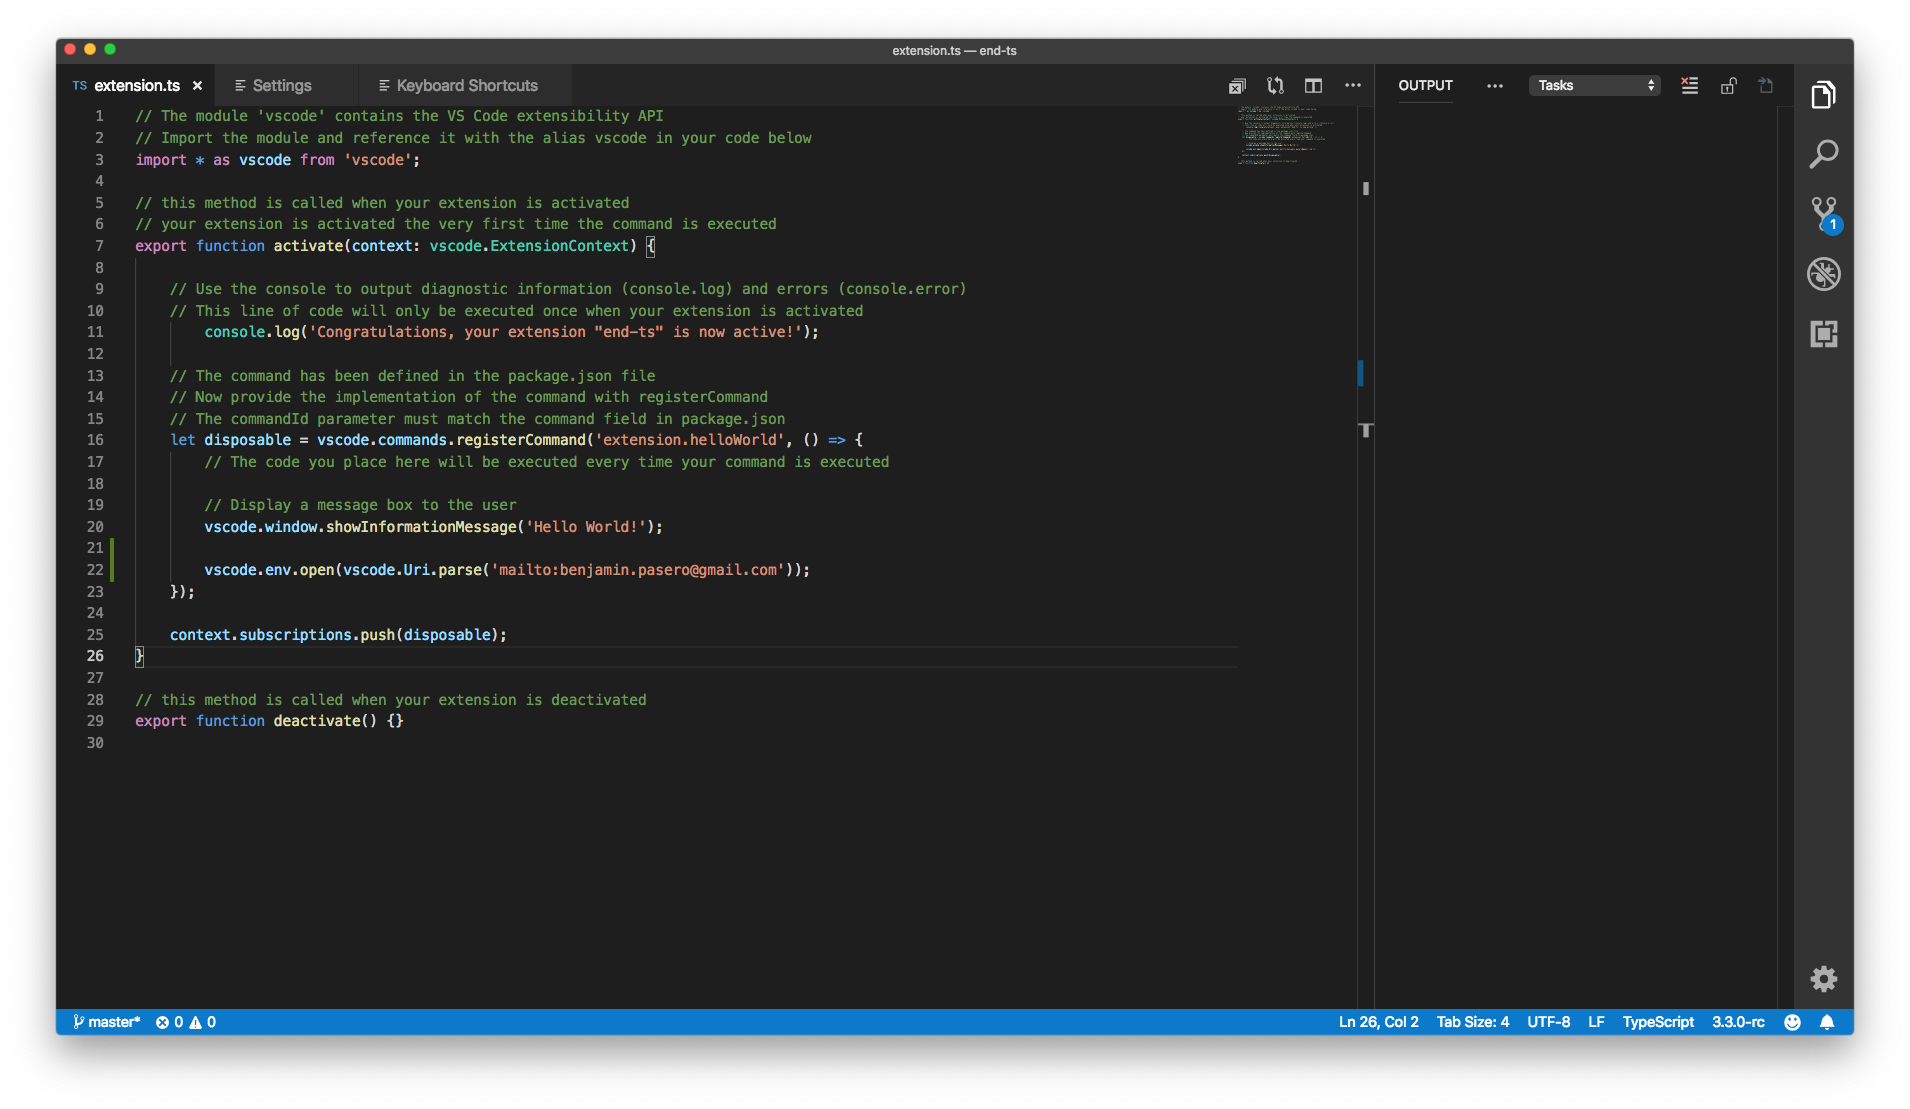Click the macOS window zoom green button
Viewport: 1910px width, 1109px height.
[x=110, y=49]
